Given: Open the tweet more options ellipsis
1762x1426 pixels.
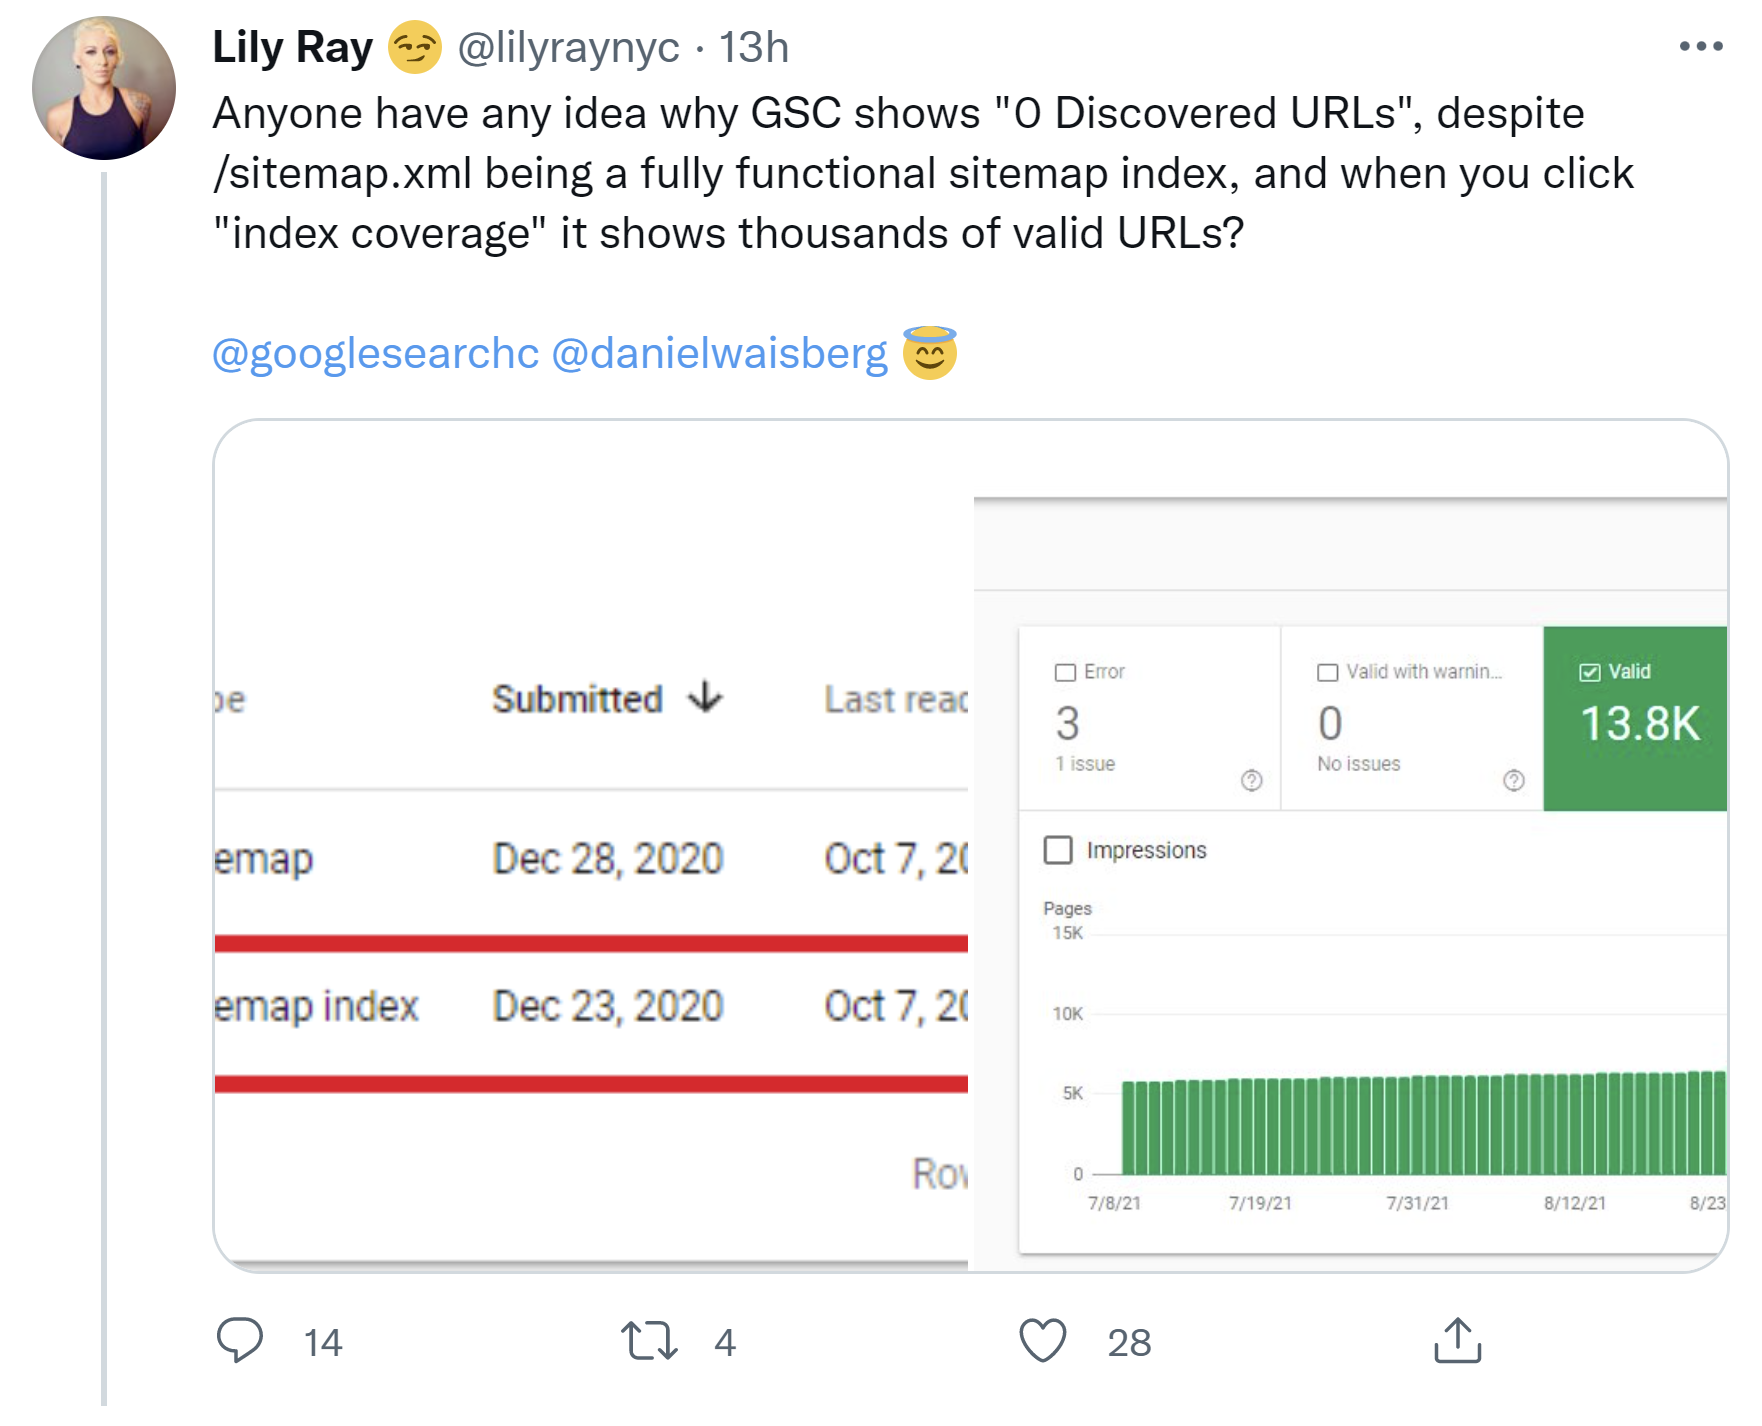Looking at the screenshot, I should click(x=1700, y=44).
